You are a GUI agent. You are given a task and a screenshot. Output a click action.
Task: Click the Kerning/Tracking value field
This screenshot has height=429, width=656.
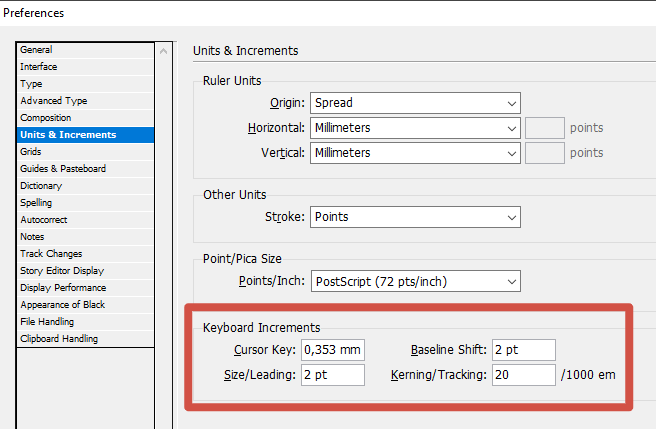[x=523, y=375]
